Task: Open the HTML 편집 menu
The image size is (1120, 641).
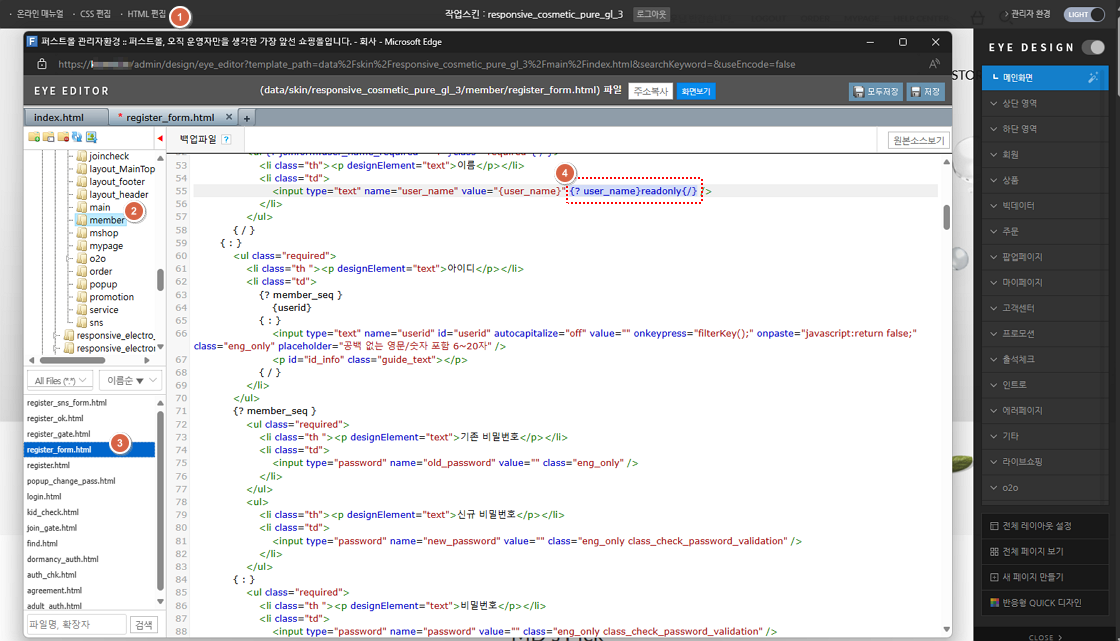Action: pyautogui.click(x=147, y=14)
